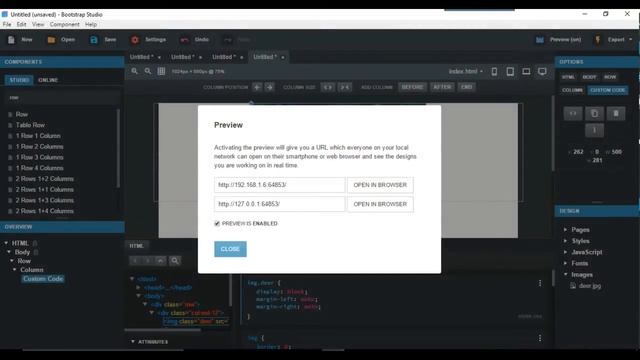Image resolution: width=640 pixels, height=360 pixels.
Task: Click the expand column size icon
Action: tap(328, 87)
